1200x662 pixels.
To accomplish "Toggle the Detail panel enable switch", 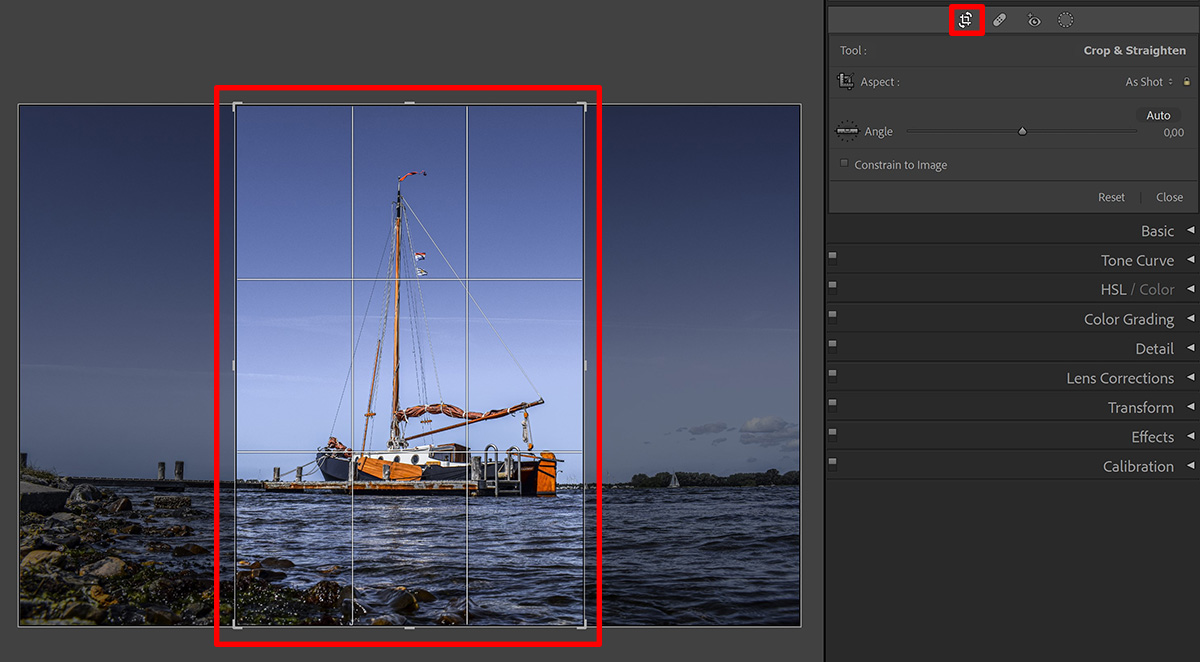I will click(831, 344).
